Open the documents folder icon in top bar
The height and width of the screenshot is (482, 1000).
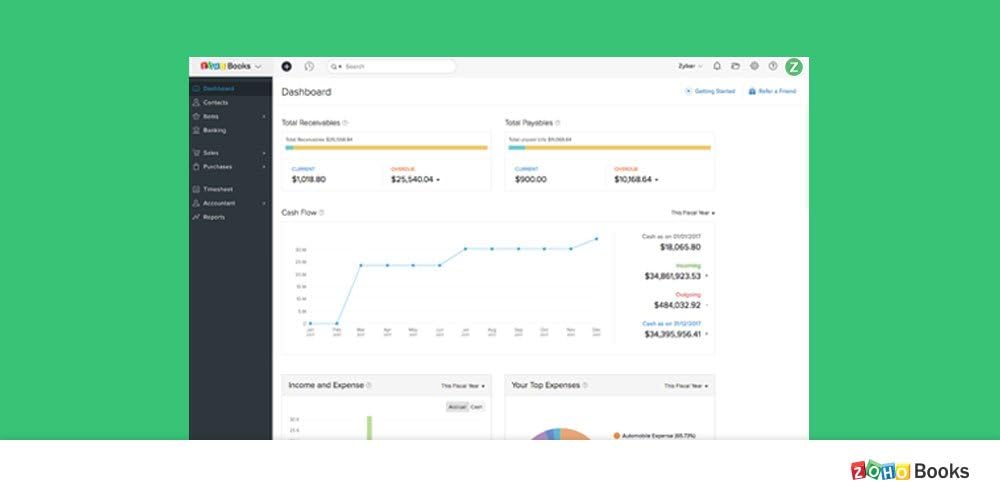[x=735, y=66]
